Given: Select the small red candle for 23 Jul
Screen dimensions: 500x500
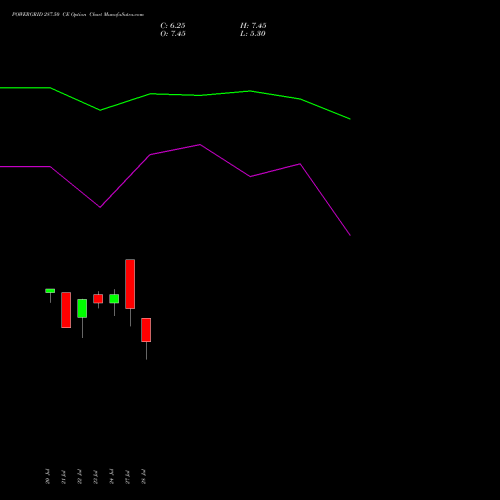Looking at the screenshot, I should [98, 299].
